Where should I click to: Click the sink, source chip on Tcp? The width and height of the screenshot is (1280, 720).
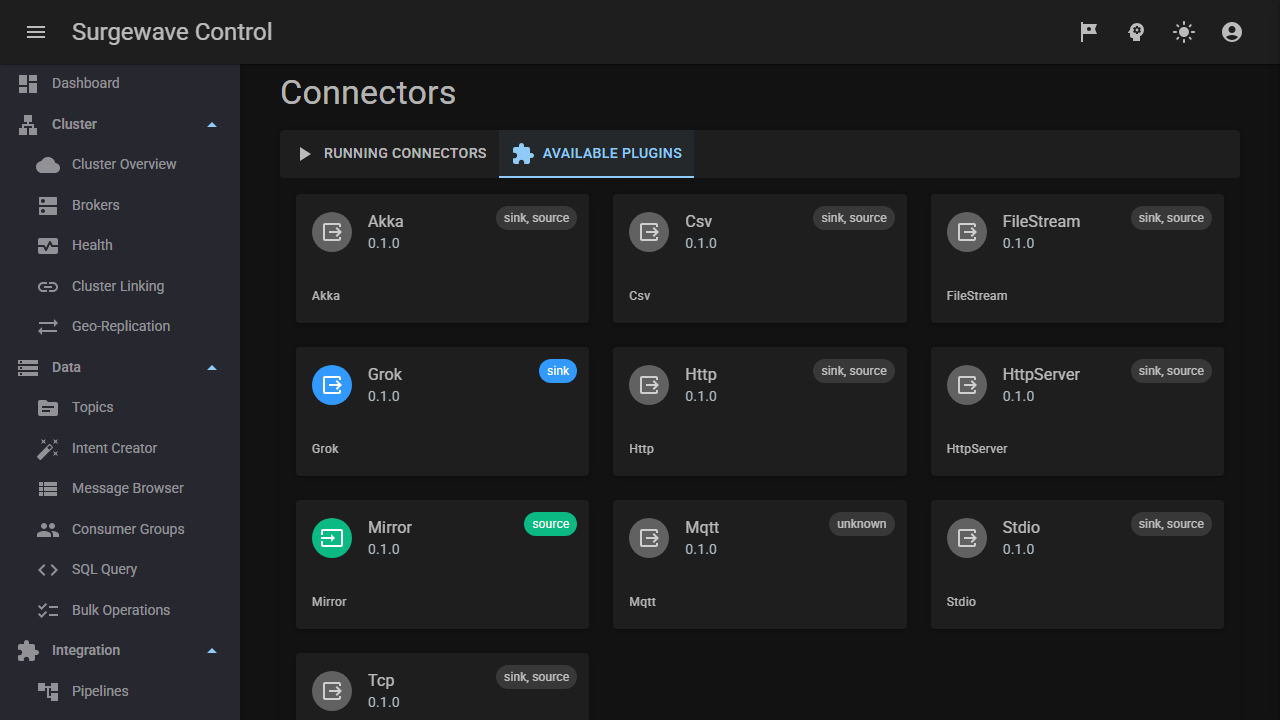[536, 677]
